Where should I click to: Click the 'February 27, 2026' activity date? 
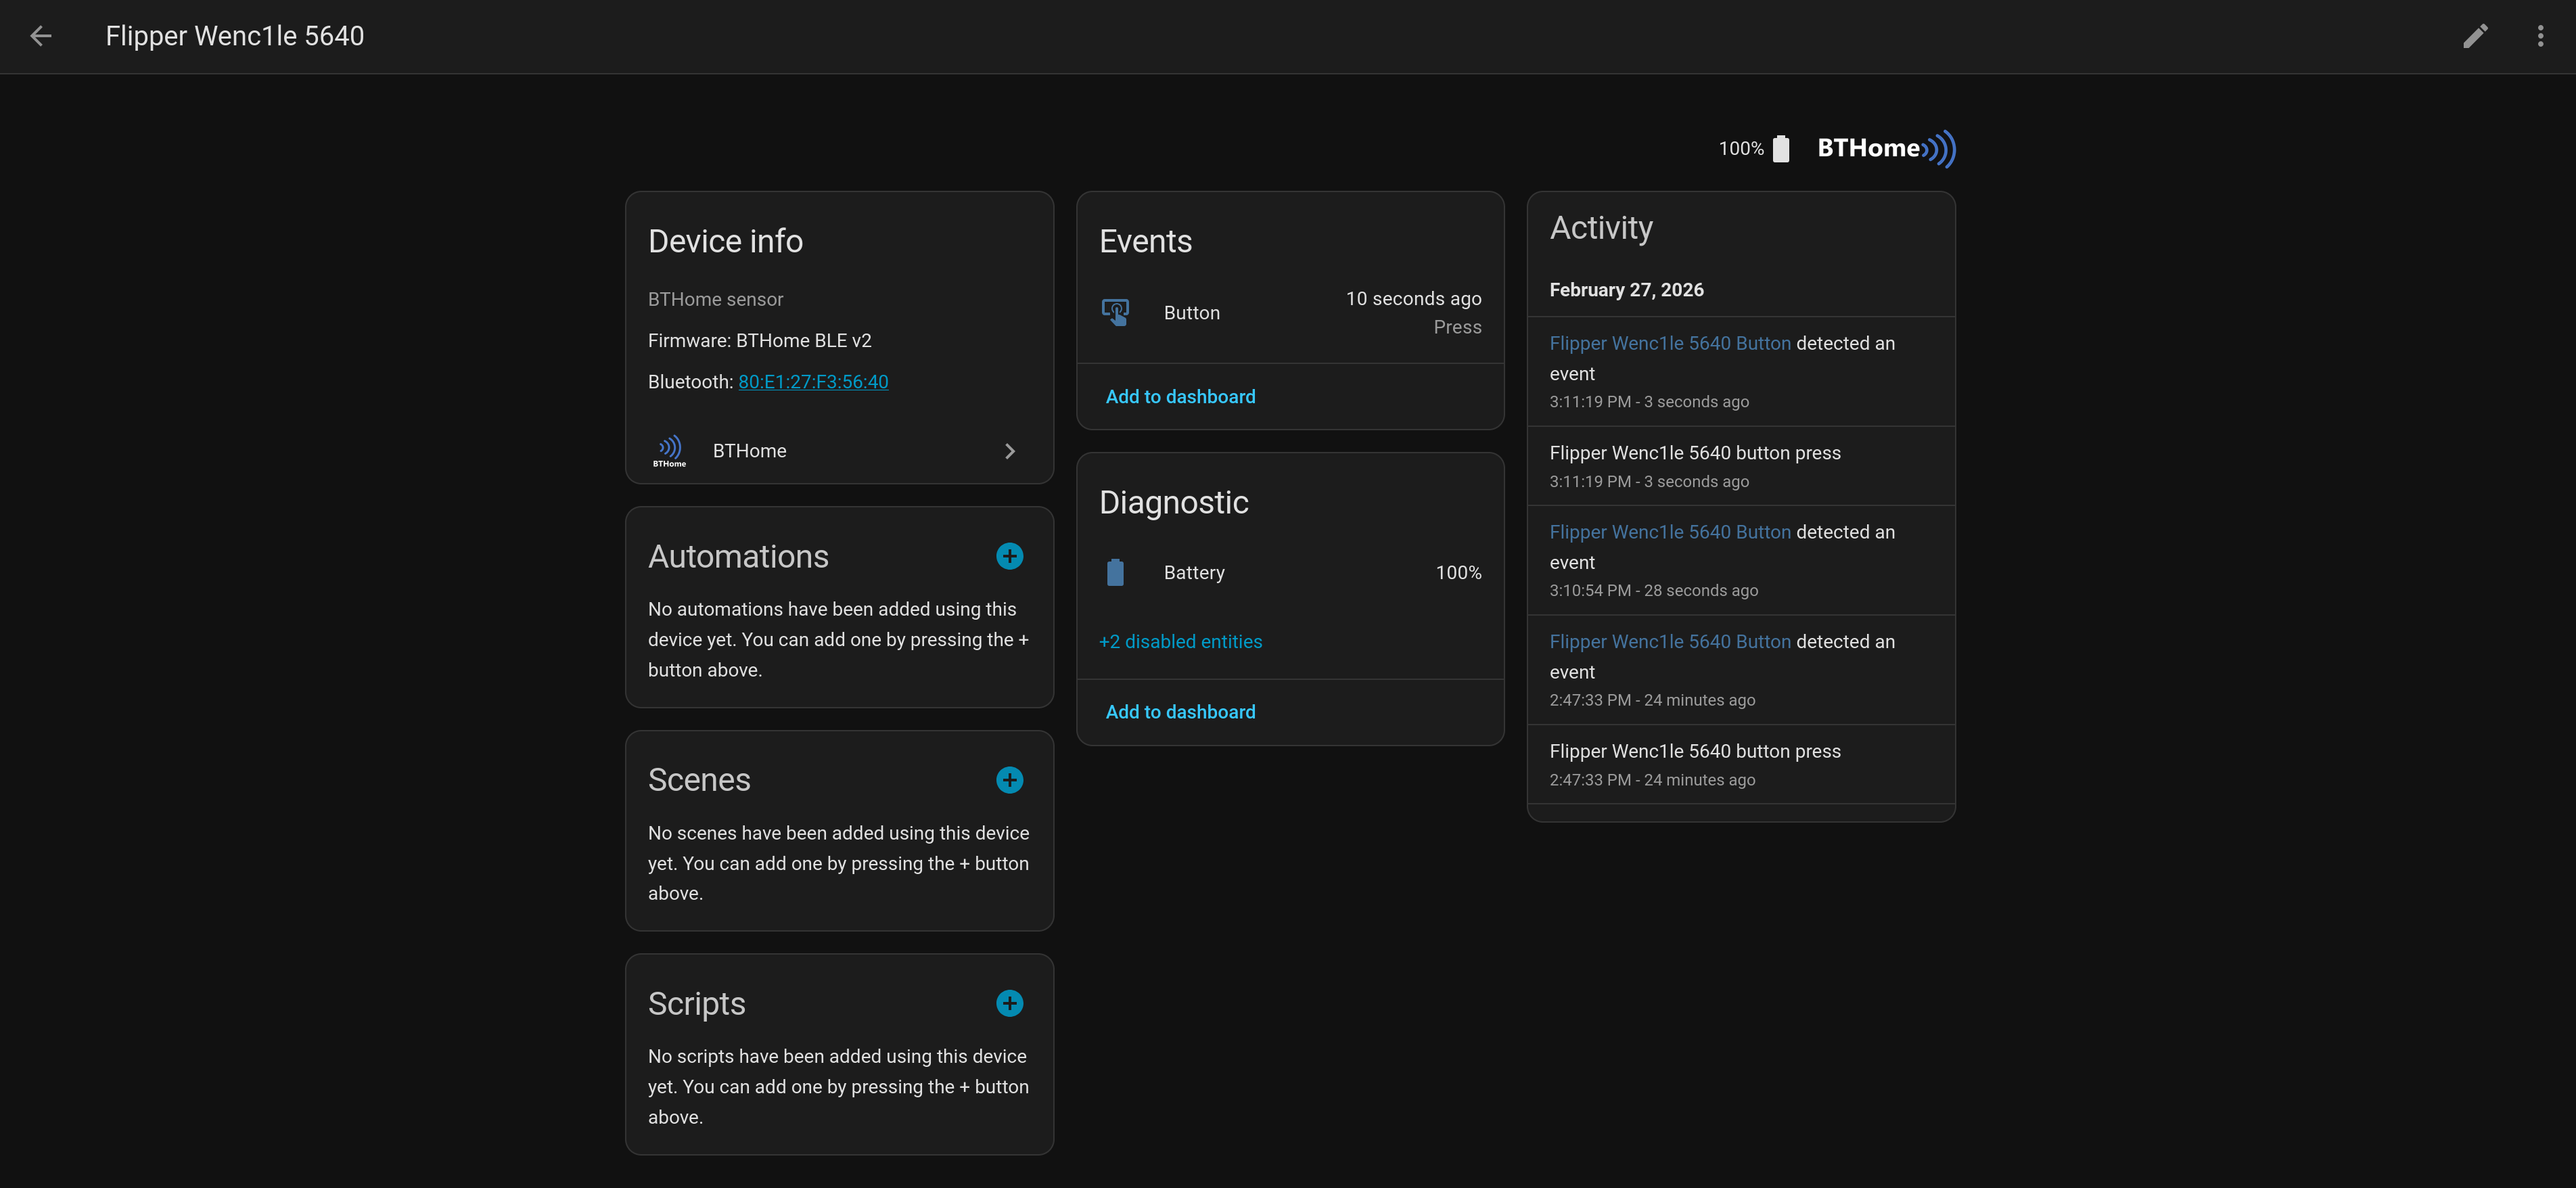click(x=1626, y=290)
